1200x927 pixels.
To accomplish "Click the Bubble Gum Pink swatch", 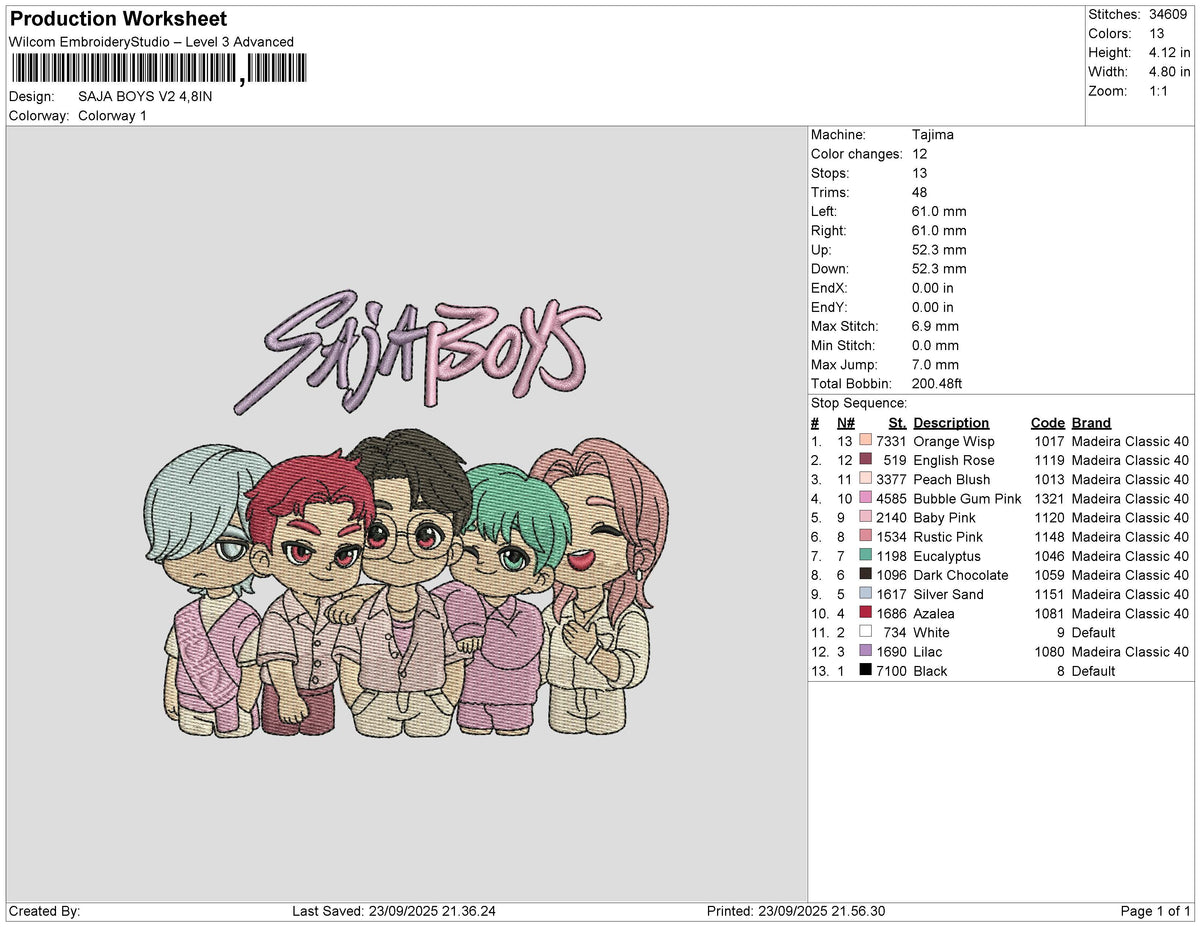I will coord(865,498).
